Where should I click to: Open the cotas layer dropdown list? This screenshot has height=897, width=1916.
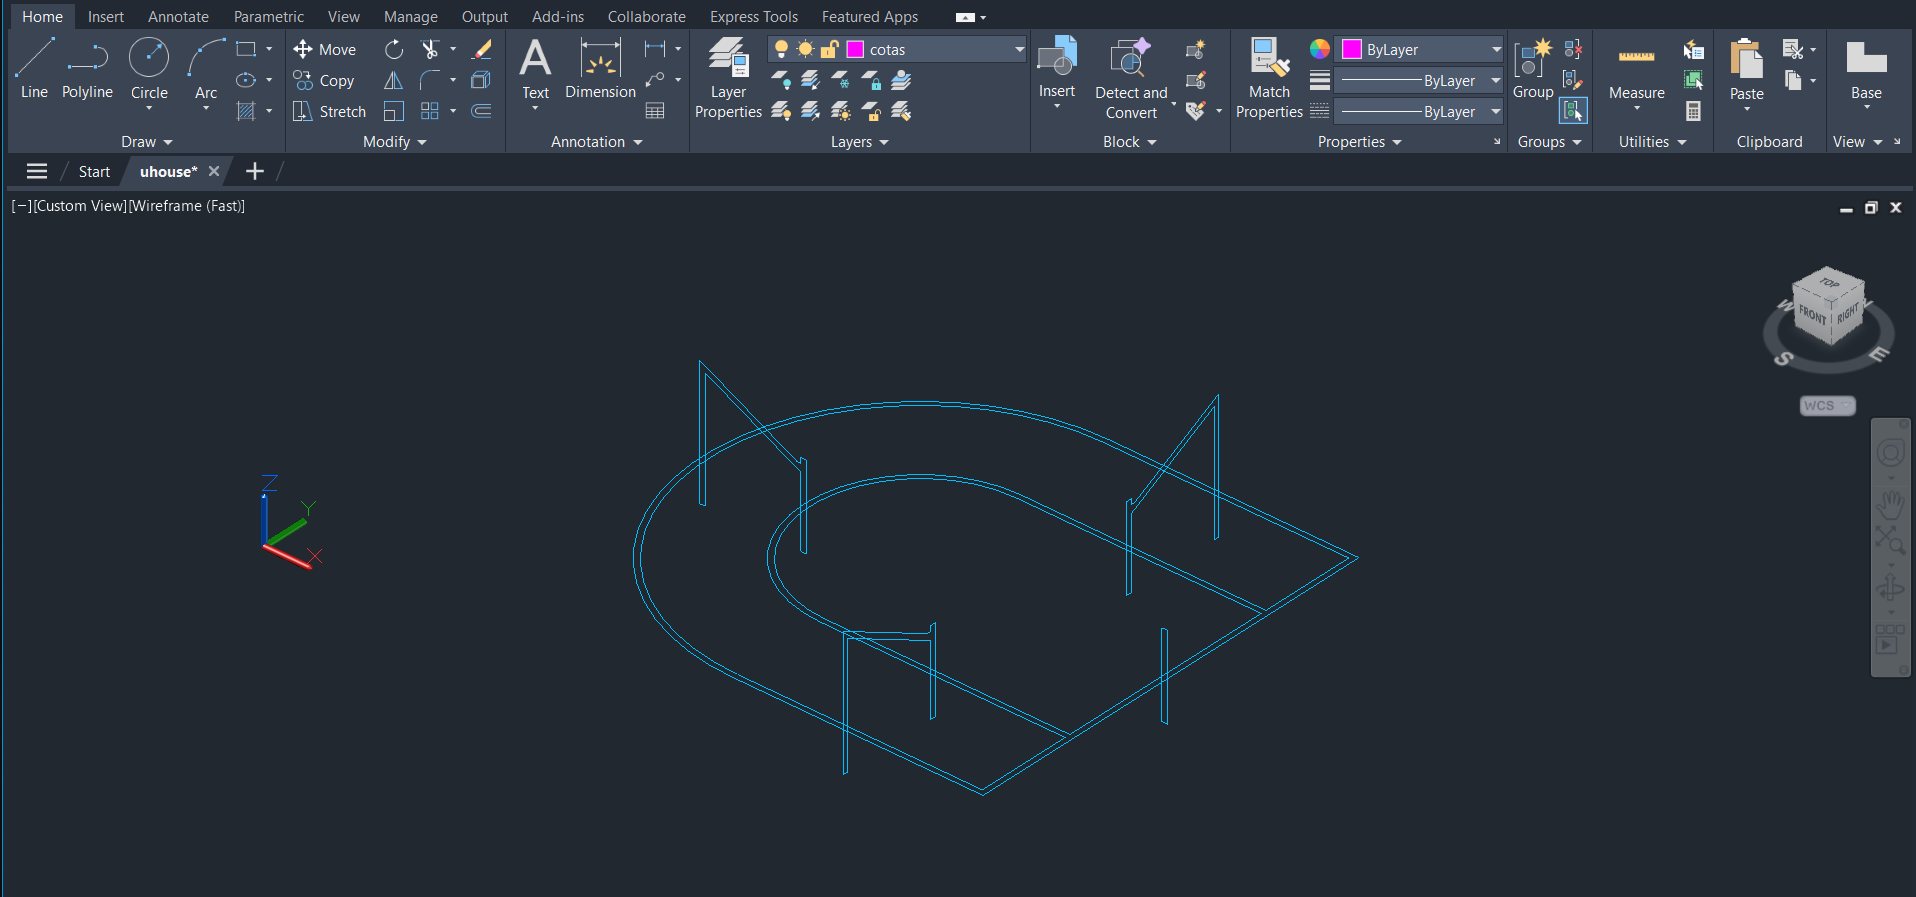pos(1019,49)
